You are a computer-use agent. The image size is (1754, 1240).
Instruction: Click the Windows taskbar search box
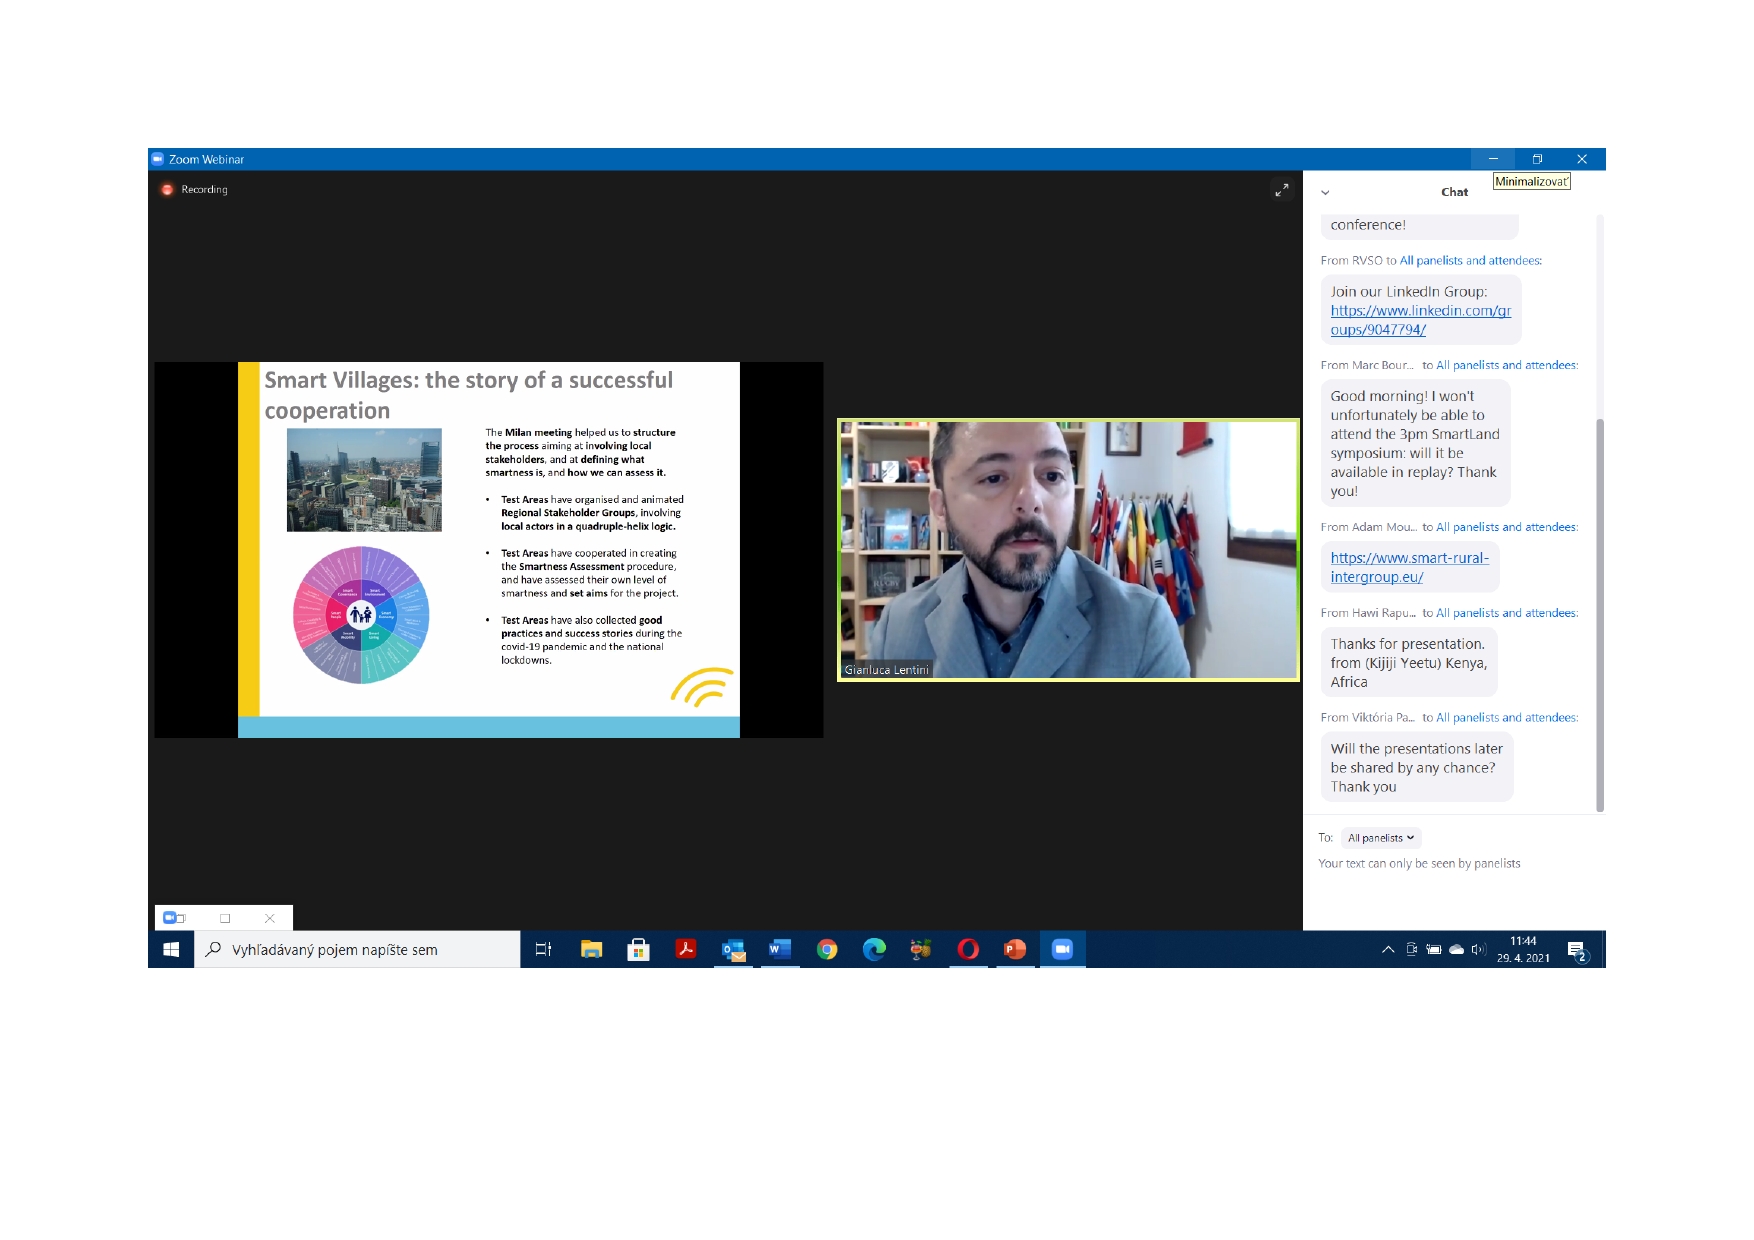click(357, 949)
